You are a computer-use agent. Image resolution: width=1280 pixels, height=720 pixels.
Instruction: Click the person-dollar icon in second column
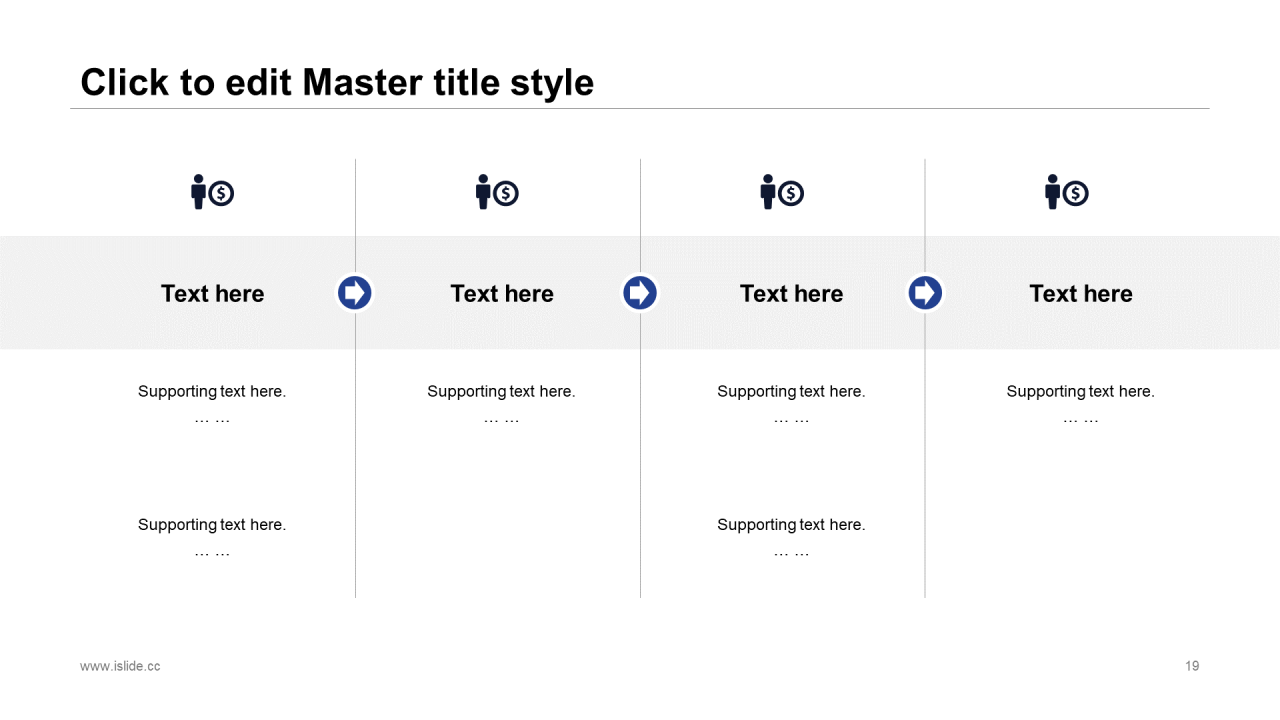click(497, 192)
